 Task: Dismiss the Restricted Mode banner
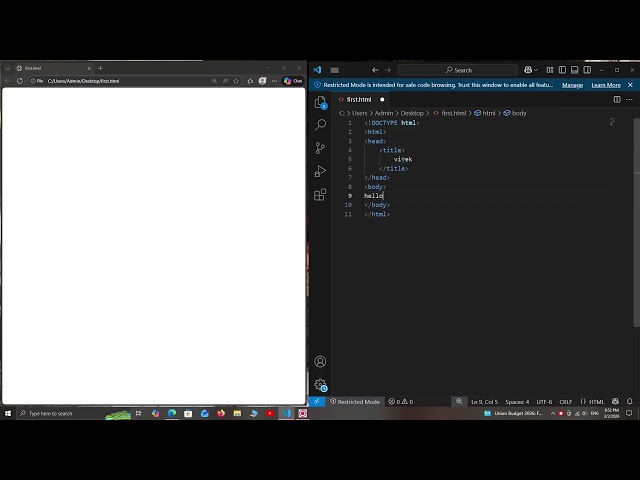pos(630,85)
